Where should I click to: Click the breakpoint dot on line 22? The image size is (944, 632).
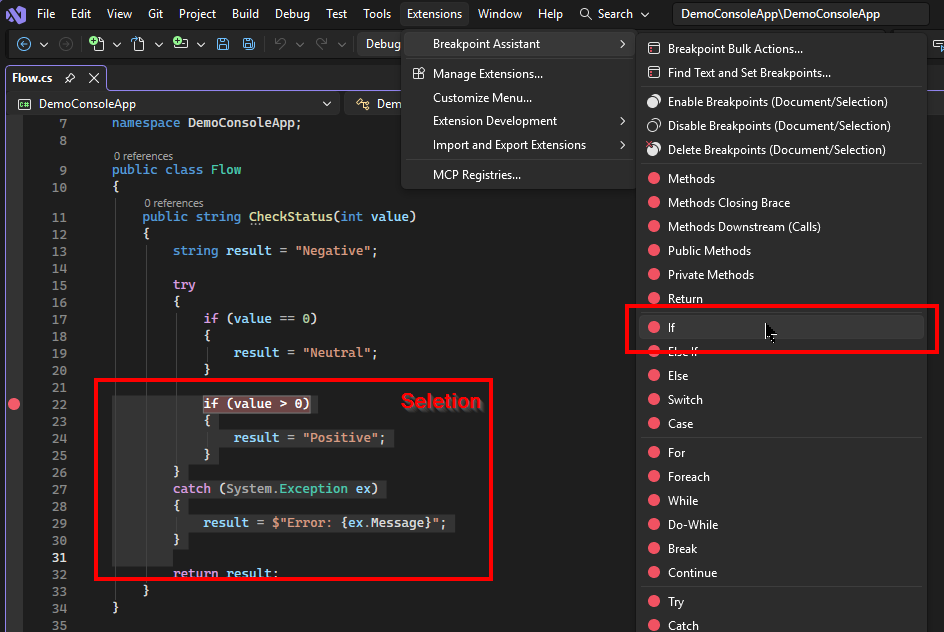14,404
